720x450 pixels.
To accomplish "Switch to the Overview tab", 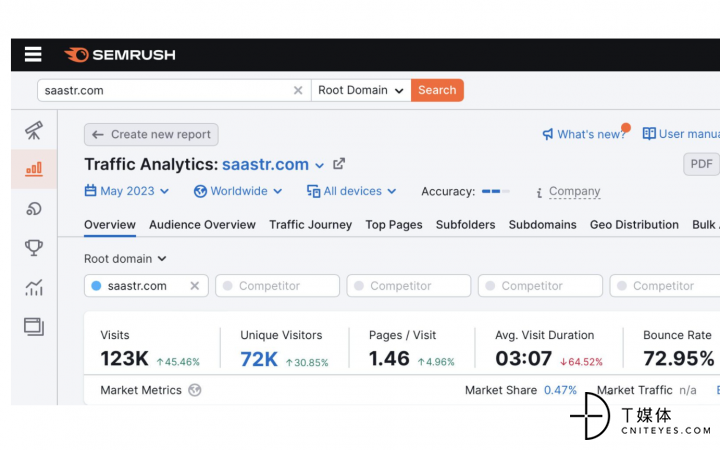I will tap(110, 225).
